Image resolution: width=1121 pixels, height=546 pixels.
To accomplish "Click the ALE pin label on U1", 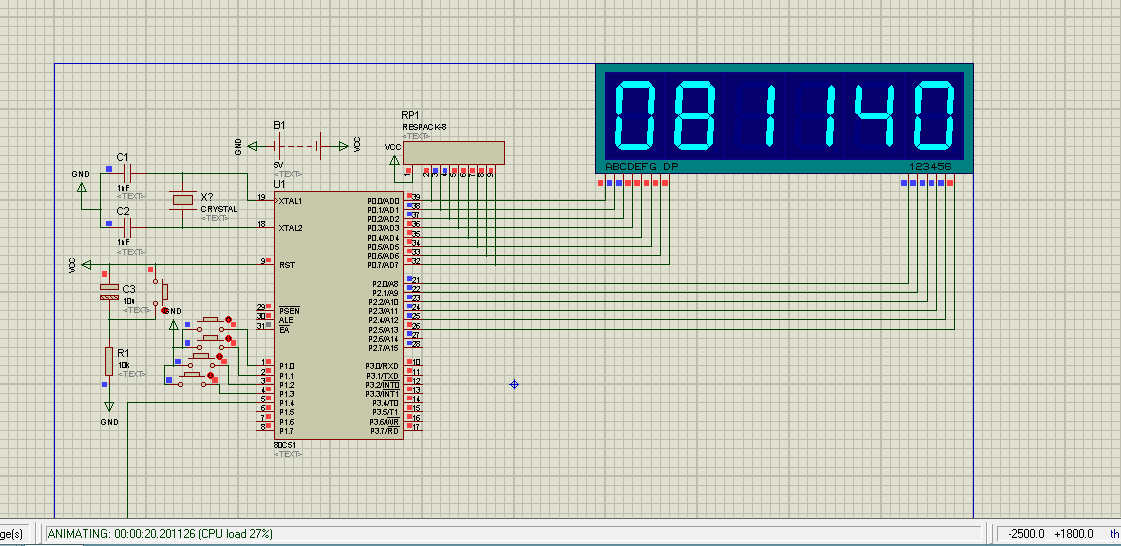I will coord(285,321).
